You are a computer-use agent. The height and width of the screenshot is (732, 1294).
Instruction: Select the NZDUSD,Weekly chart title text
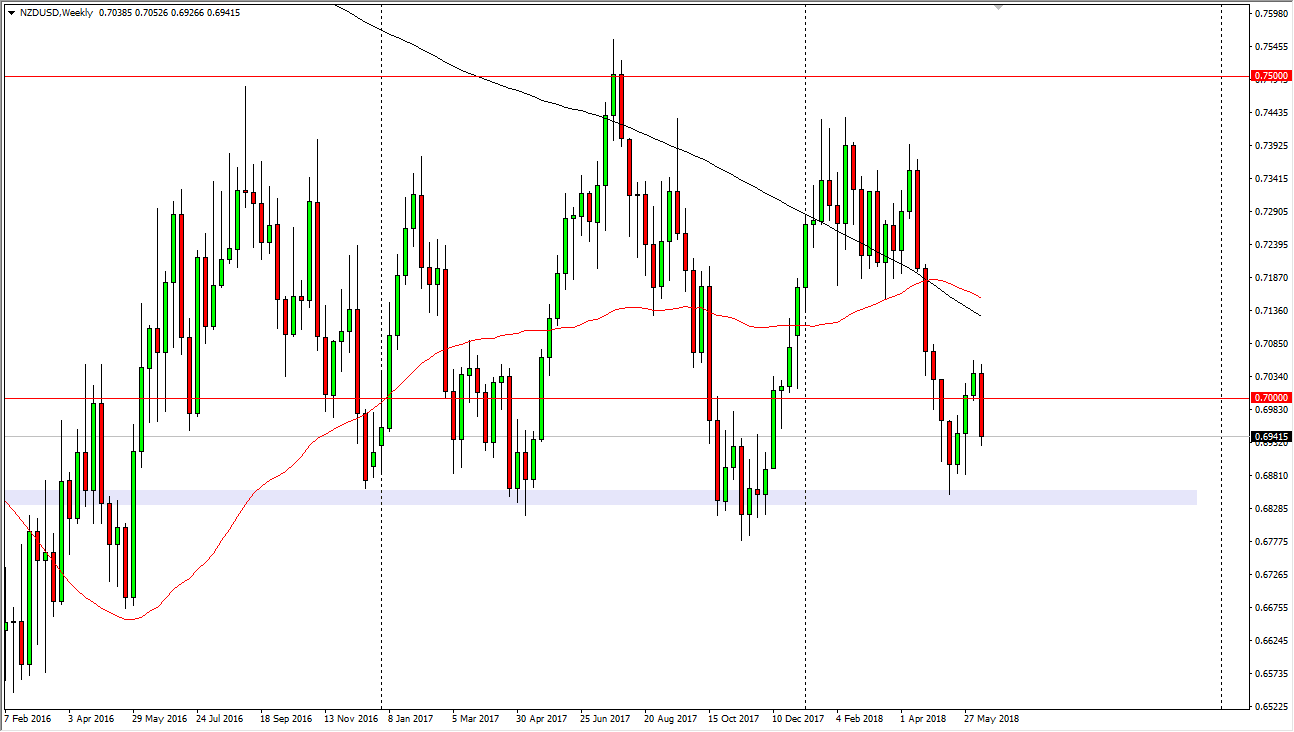click(x=54, y=12)
